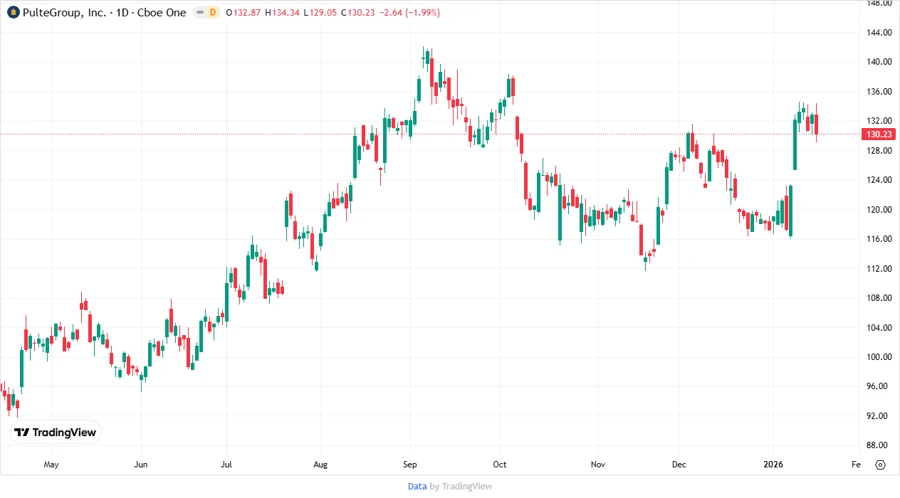Viewport: 900px width, 498px height.
Task: Toggle the grey market status pill
Action: [x=200, y=12]
